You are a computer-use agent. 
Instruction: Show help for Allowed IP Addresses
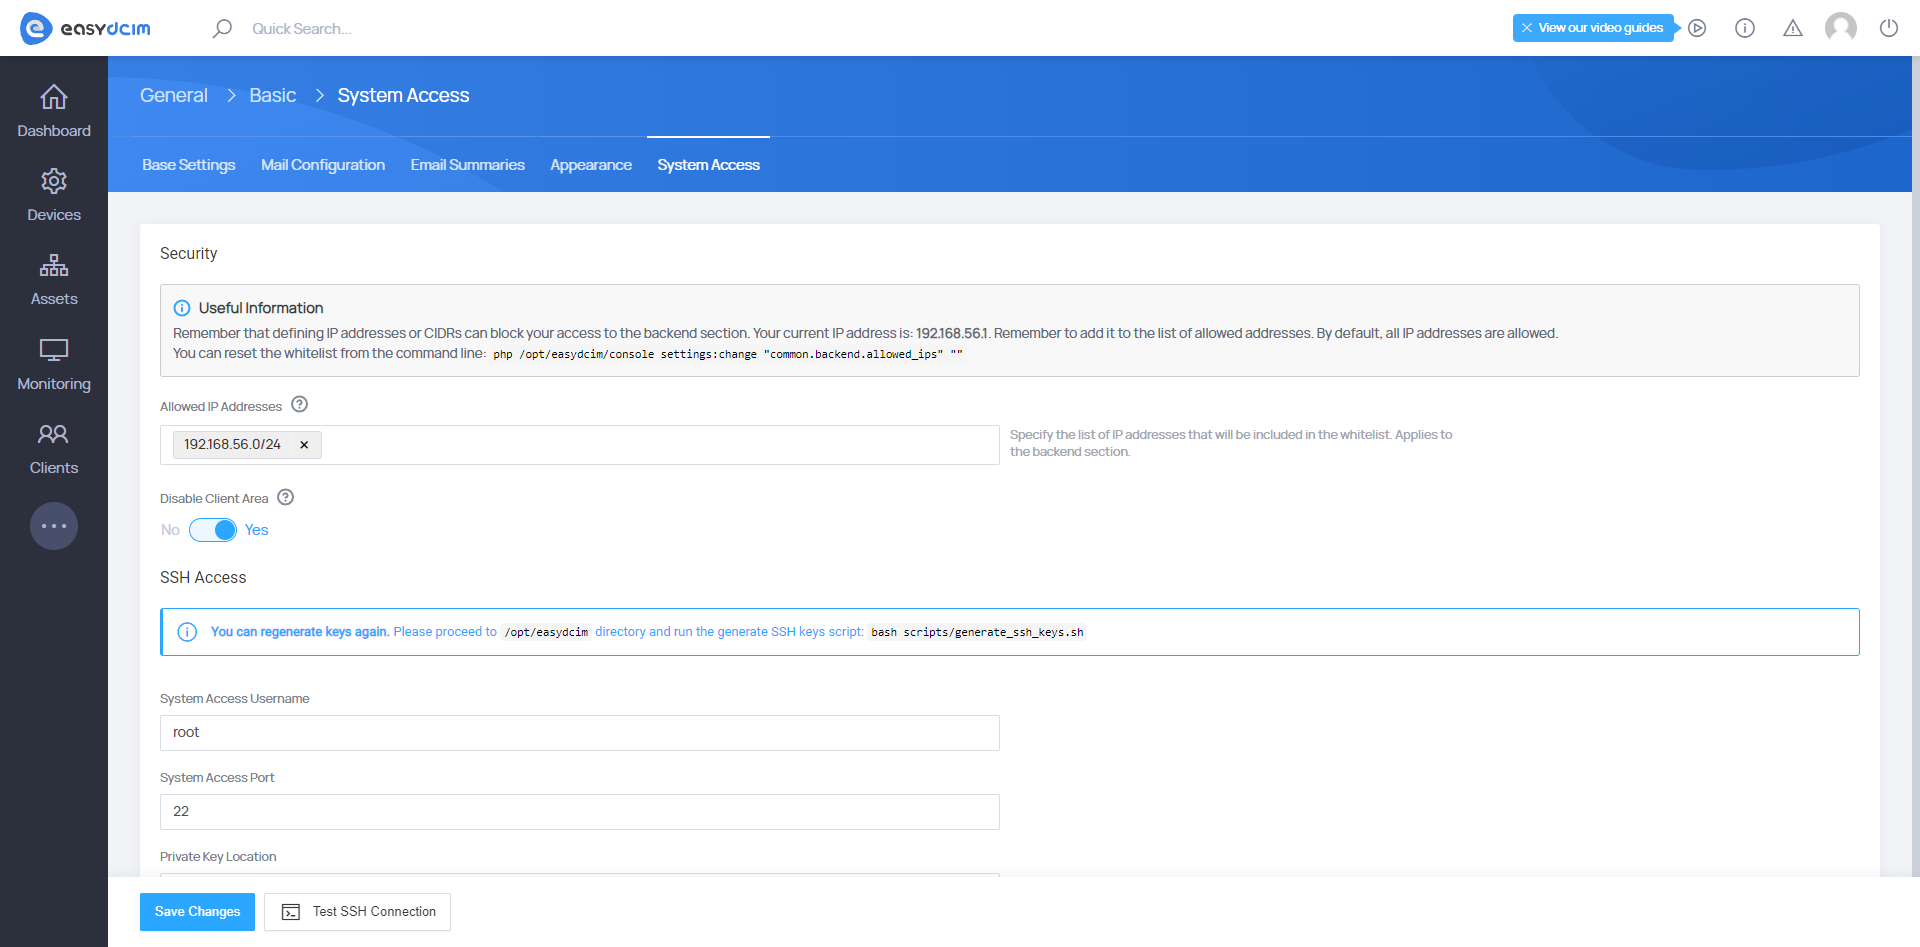point(300,404)
